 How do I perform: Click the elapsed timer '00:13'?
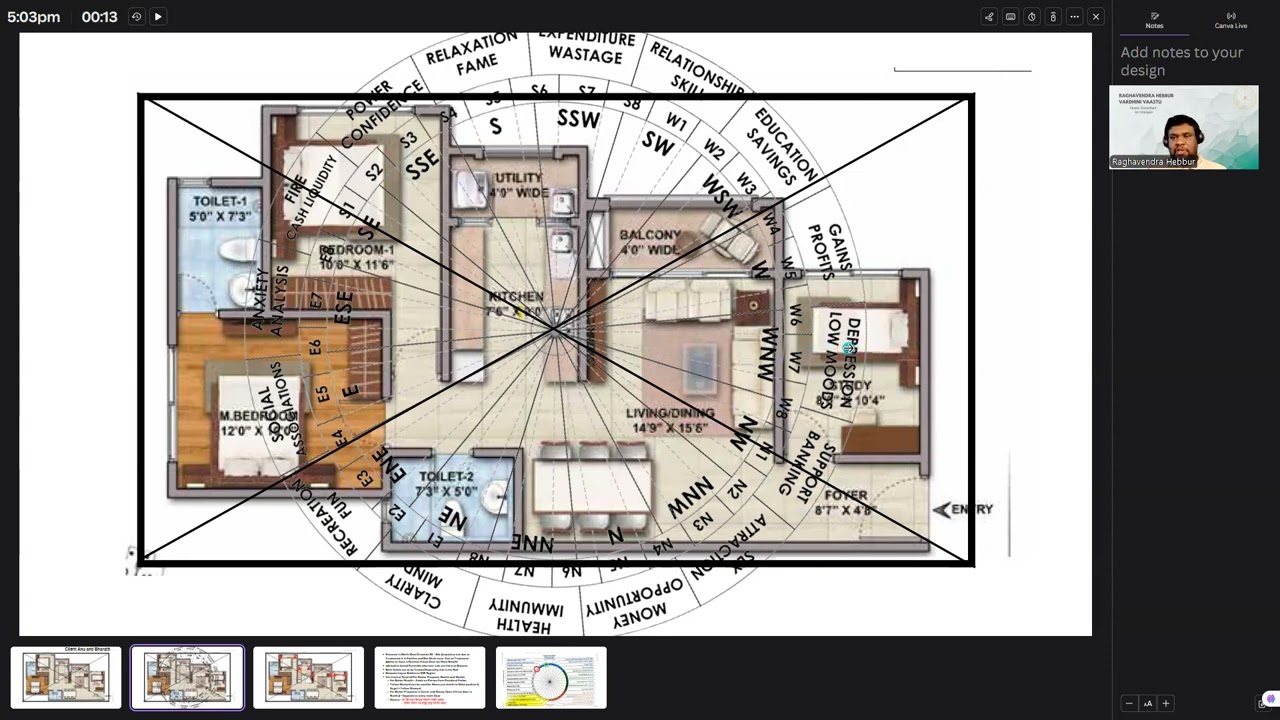click(99, 17)
